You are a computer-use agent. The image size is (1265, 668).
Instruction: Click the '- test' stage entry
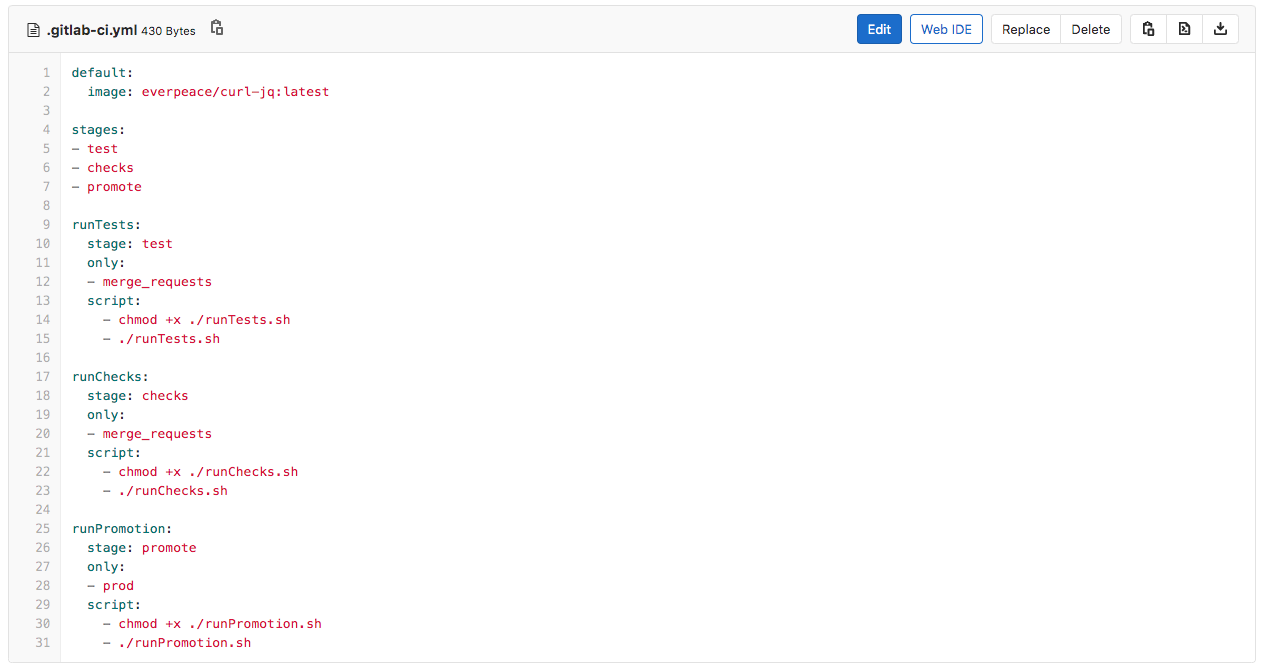point(95,149)
